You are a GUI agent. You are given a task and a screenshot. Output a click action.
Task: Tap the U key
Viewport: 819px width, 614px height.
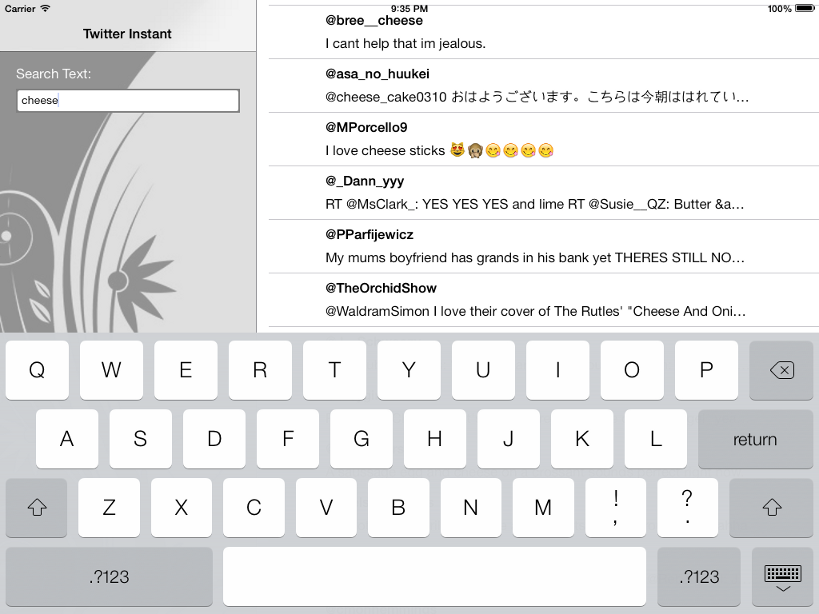click(x=483, y=370)
